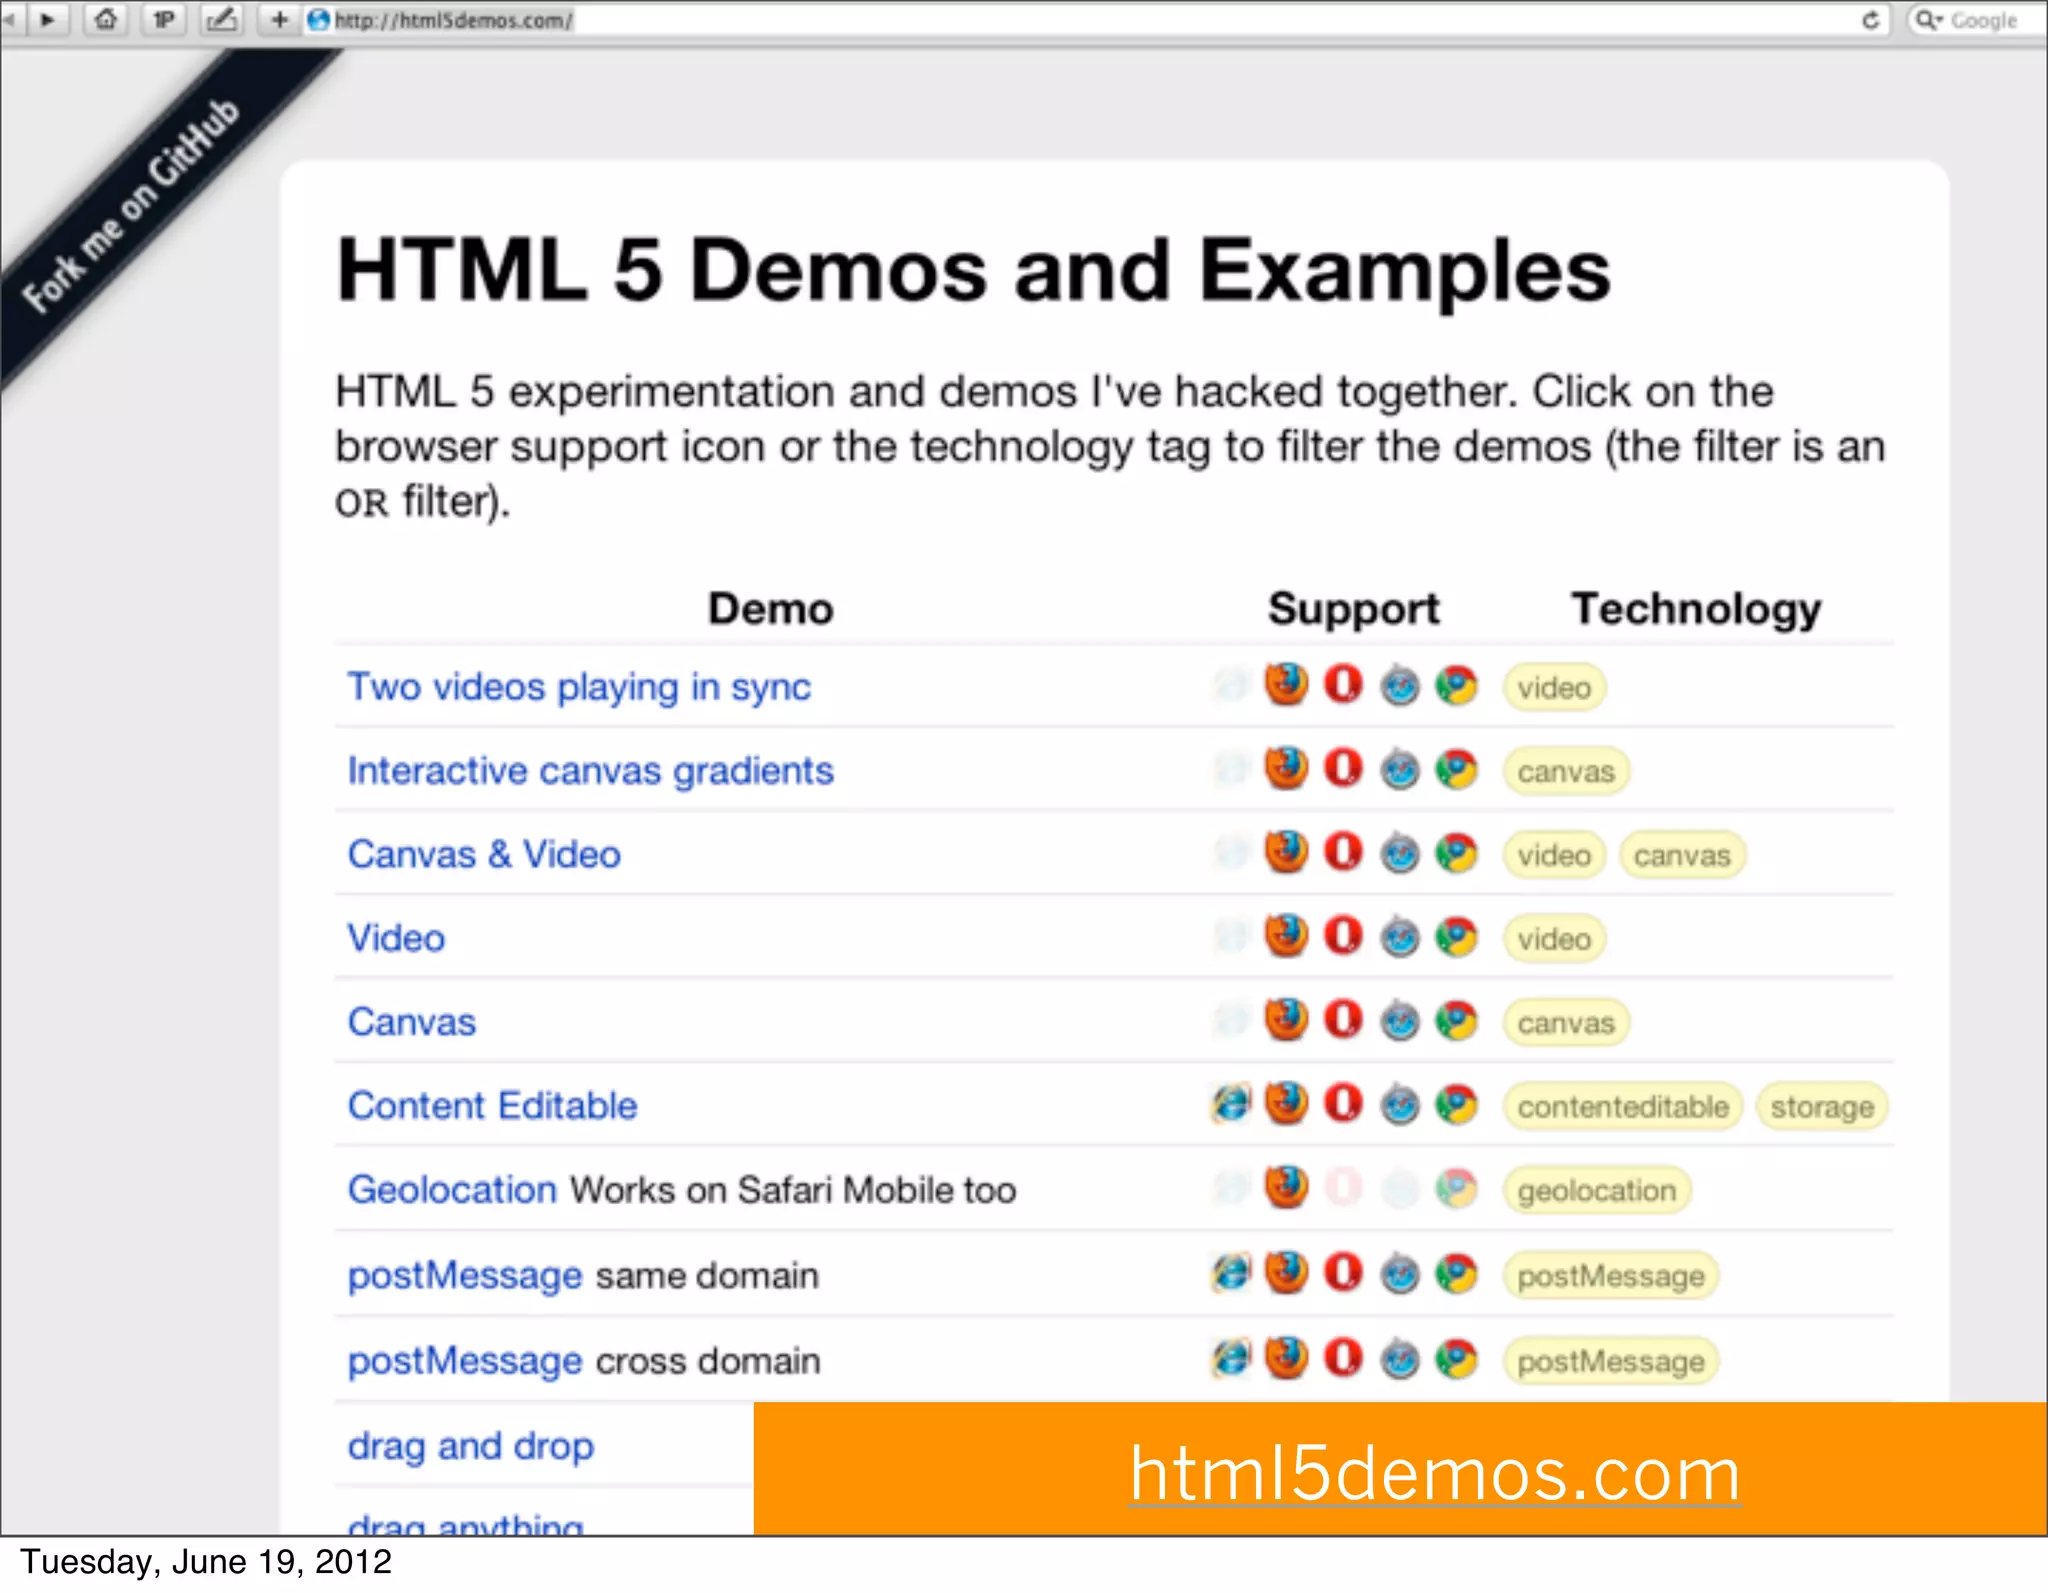Open the drag and drop demo
2048x1593 pixels.
[x=470, y=1446]
